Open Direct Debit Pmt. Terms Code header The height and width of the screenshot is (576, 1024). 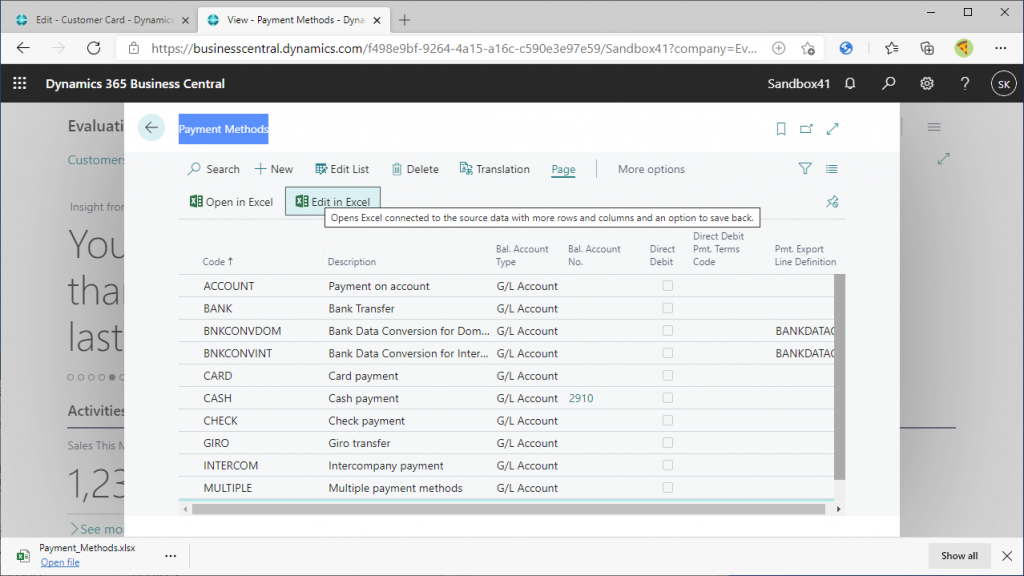click(718, 249)
